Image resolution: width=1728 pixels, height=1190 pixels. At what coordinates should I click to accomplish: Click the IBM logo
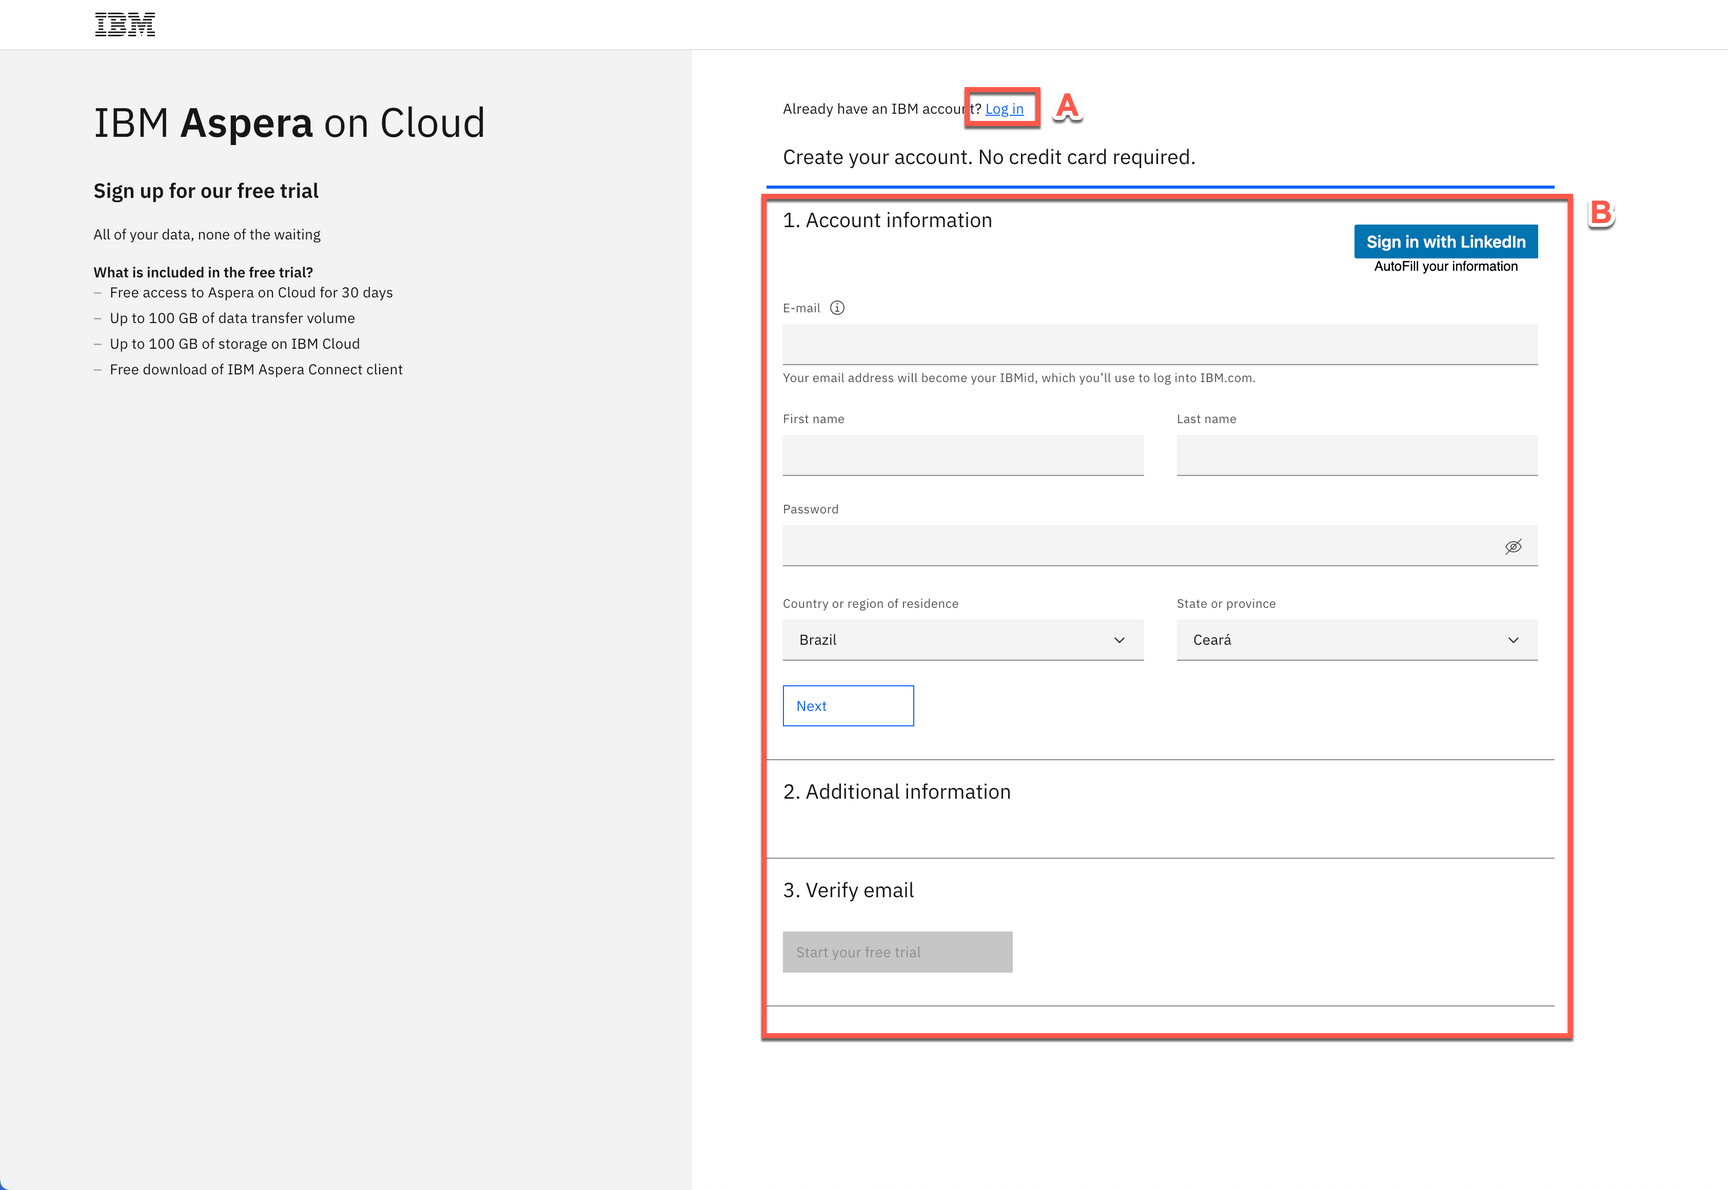pos(124,23)
